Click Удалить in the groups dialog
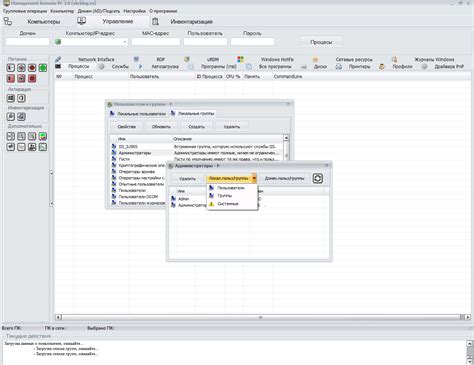The width and height of the screenshot is (474, 365). 232,127
